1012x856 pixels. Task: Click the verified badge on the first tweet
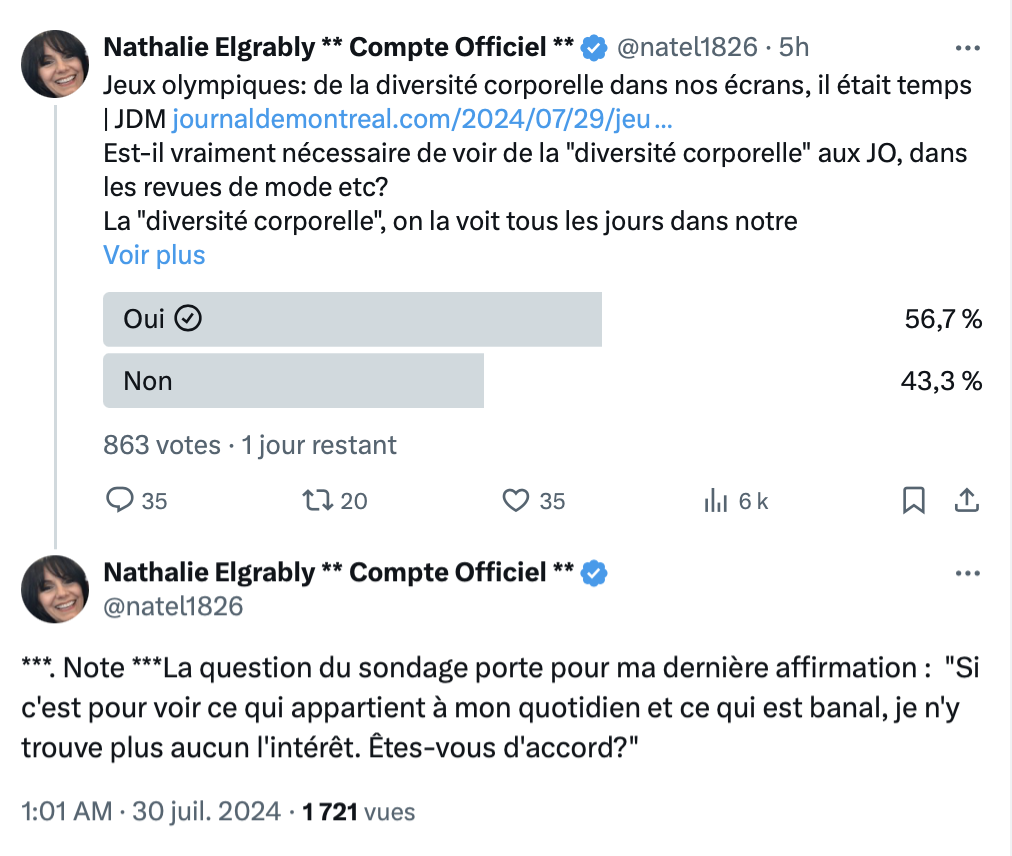pyautogui.click(x=594, y=48)
